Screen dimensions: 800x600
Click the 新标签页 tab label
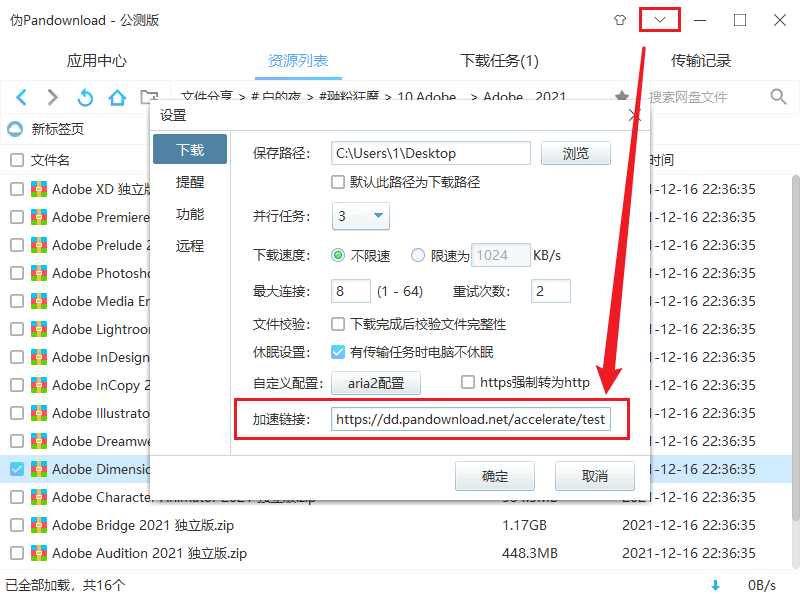click(58, 129)
